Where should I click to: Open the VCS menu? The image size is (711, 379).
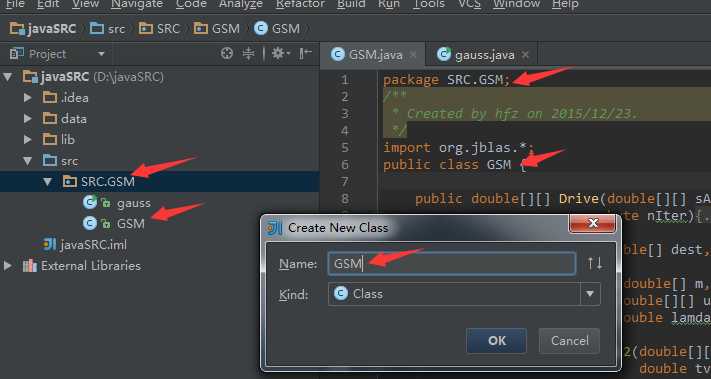[469, 4]
